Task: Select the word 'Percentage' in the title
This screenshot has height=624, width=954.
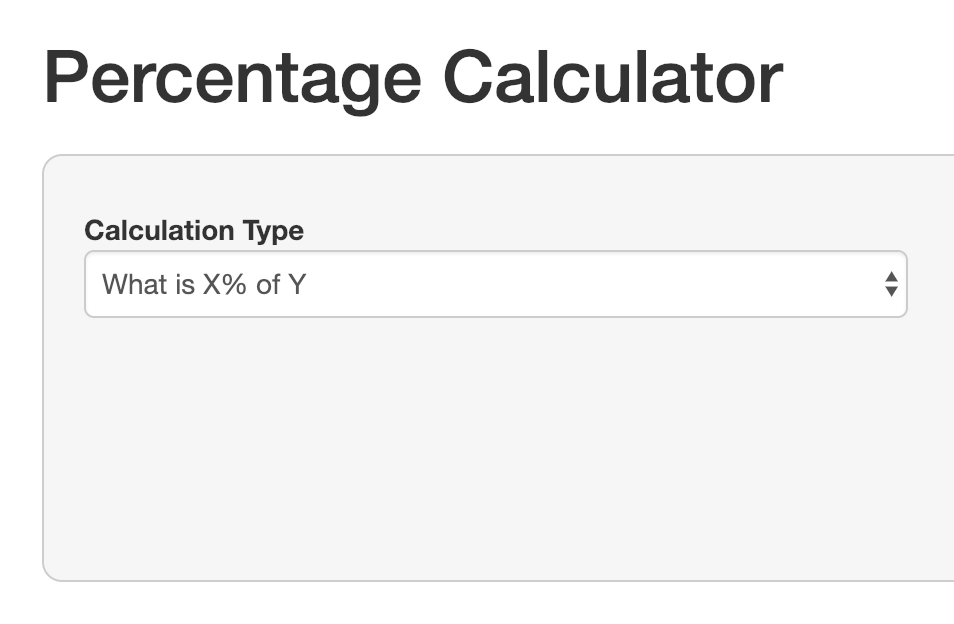Action: pos(232,78)
